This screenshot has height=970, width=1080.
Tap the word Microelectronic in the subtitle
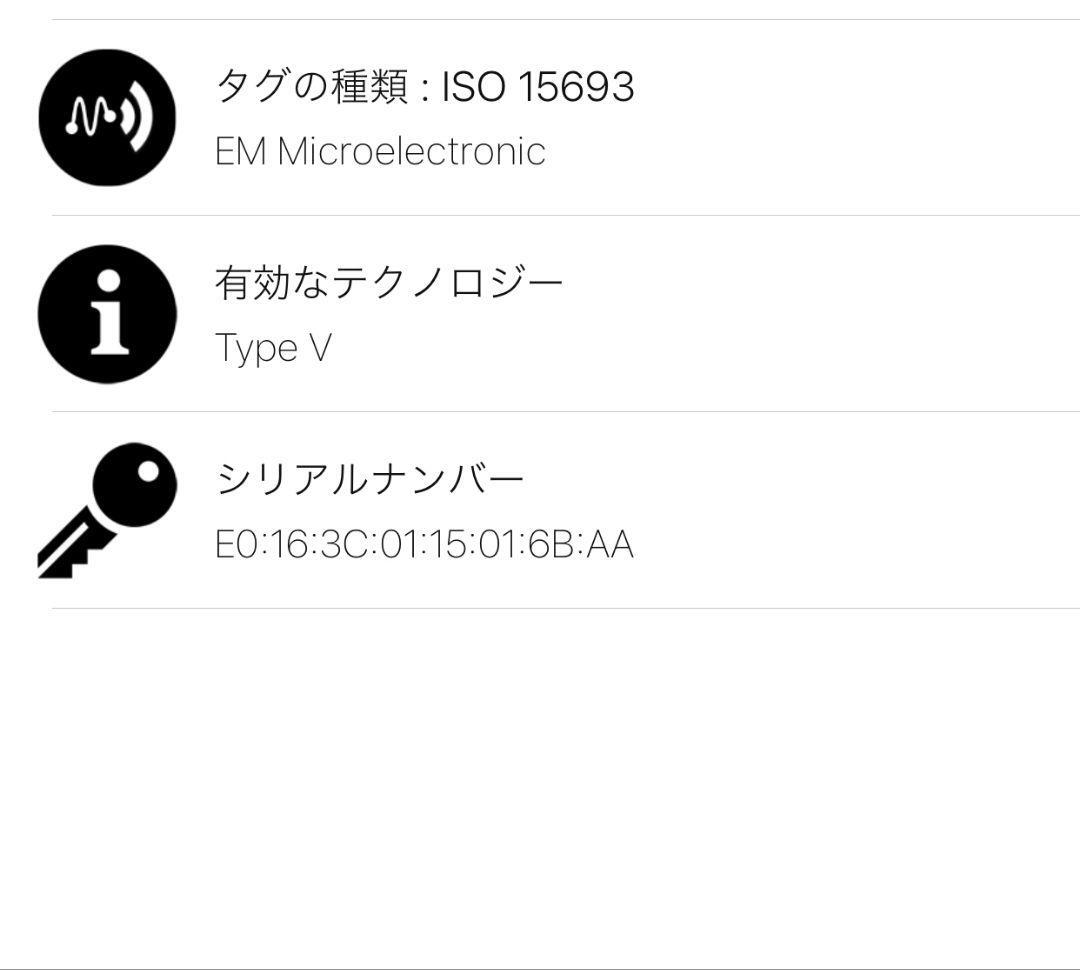pyautogui.click(x=411, y=152)
